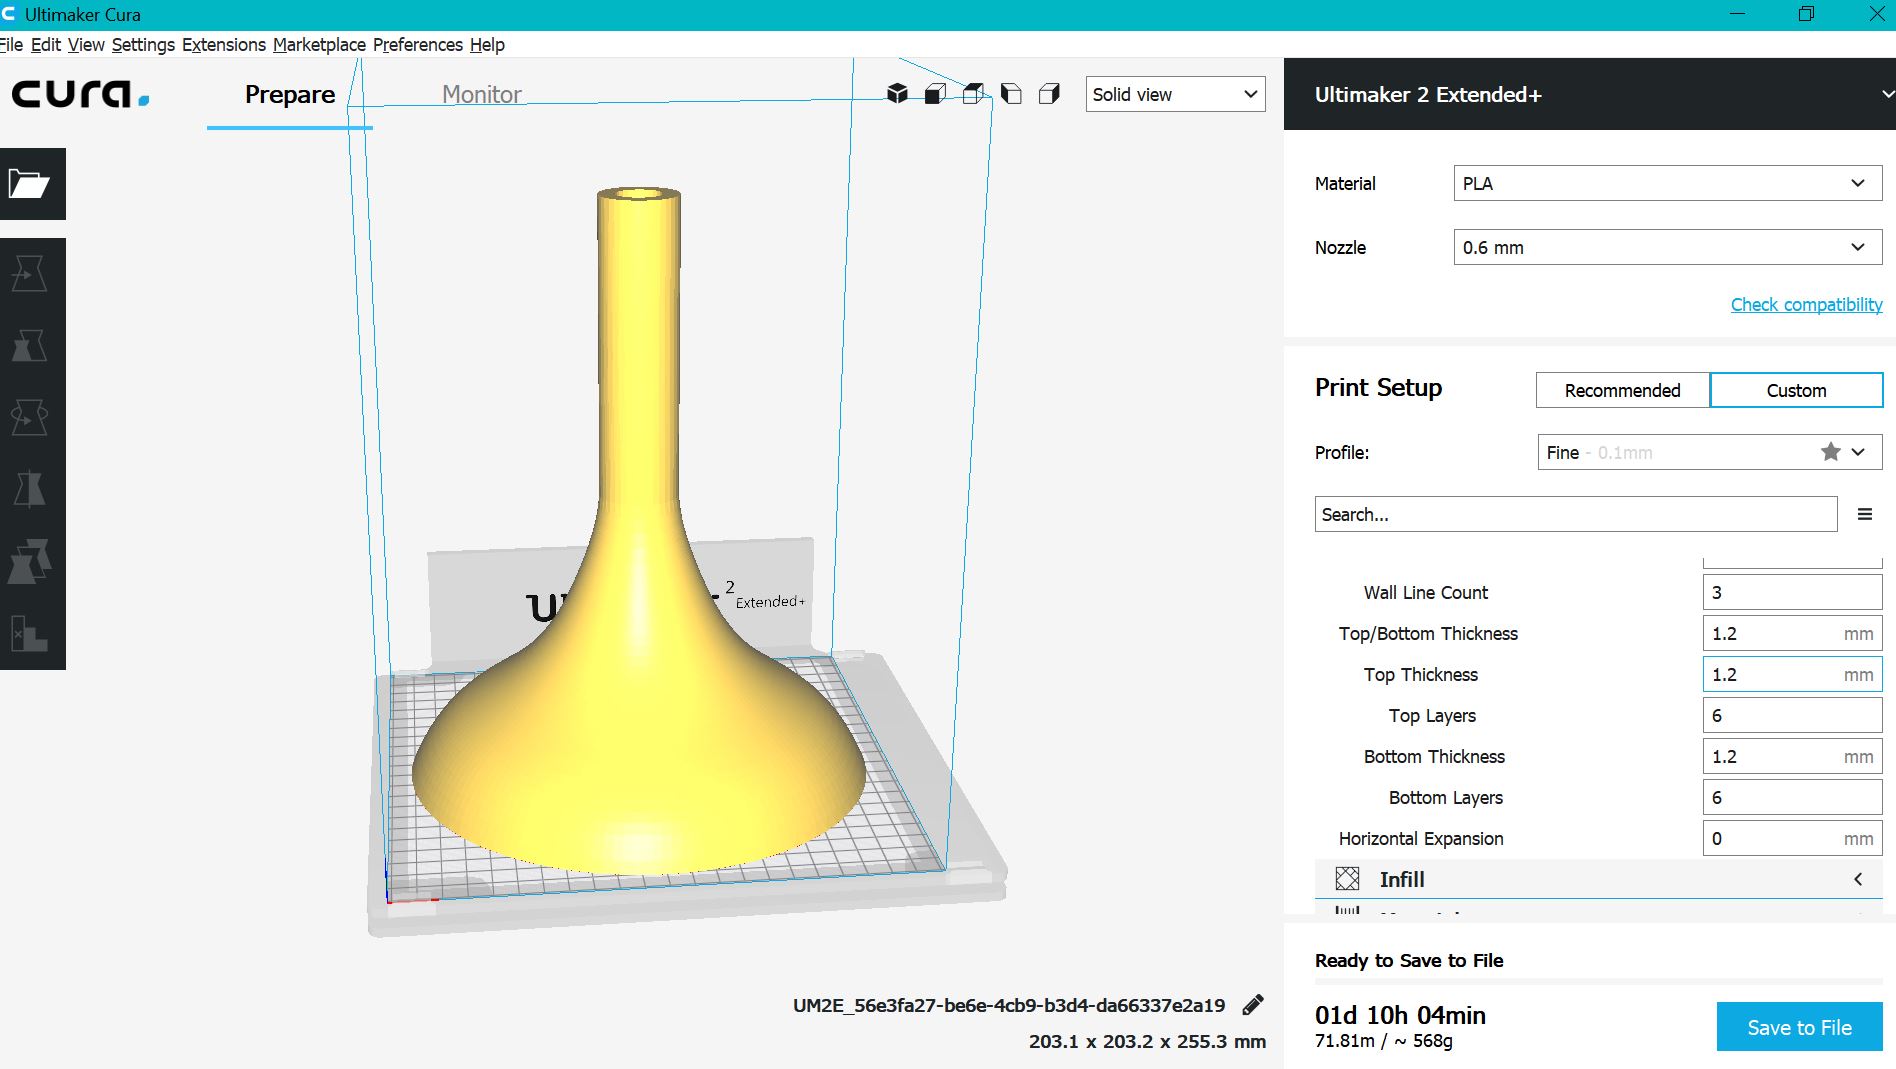
Task: Select the Support Blocker tool
Action: (30, 633)
